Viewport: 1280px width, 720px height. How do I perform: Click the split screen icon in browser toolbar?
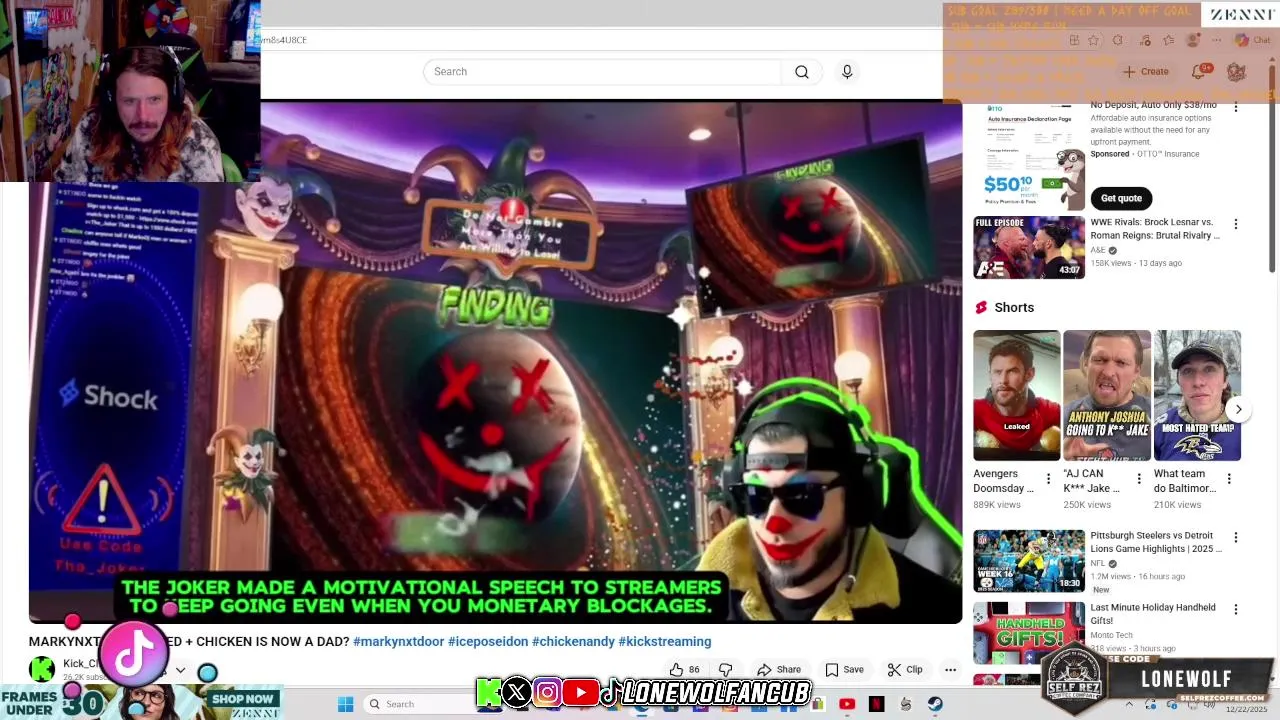coord(1074,40)
